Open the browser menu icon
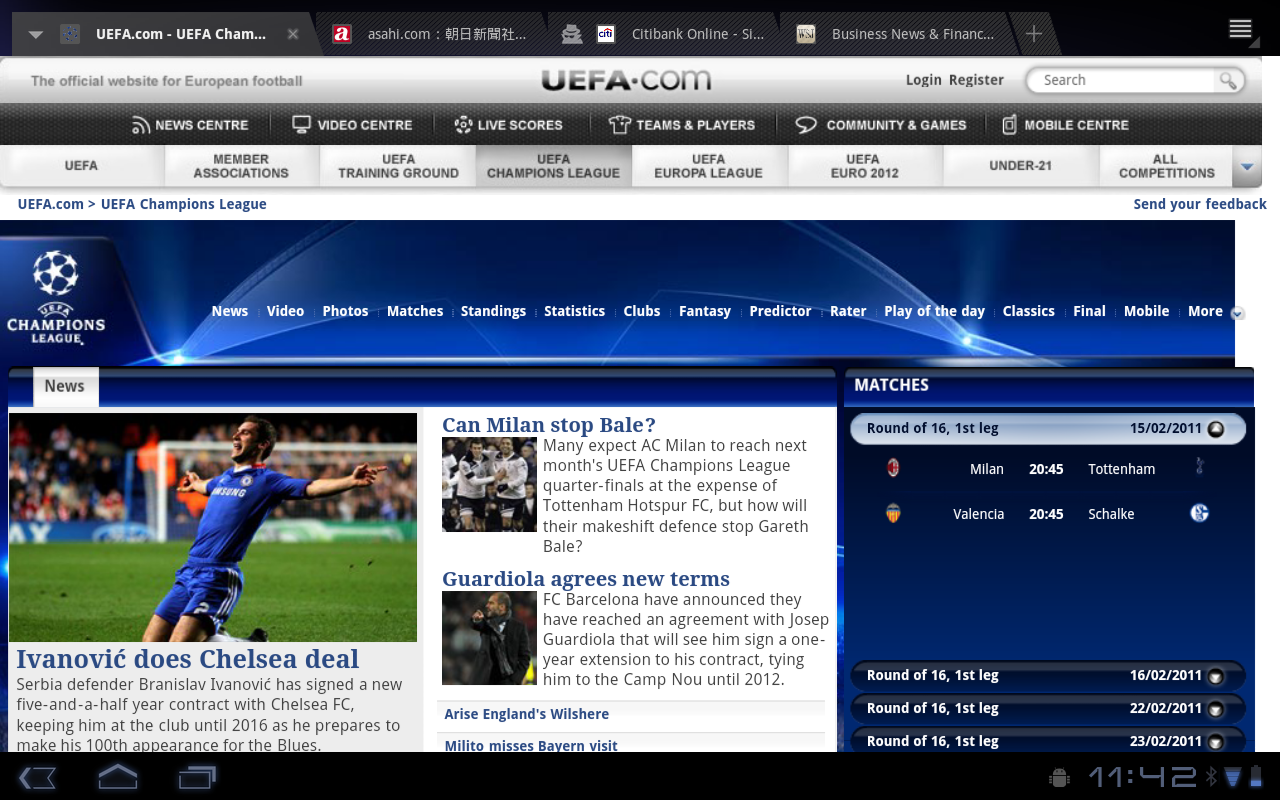Screen dimensions: 1280x800 coord(1240,29)
